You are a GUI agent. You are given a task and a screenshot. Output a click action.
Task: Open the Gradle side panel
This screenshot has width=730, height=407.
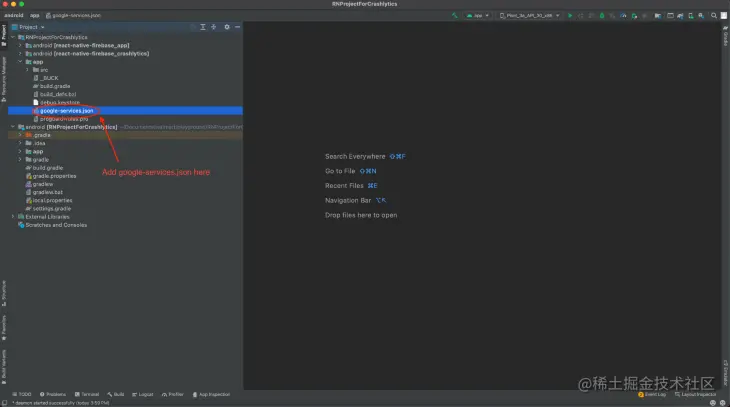(725, 35)
